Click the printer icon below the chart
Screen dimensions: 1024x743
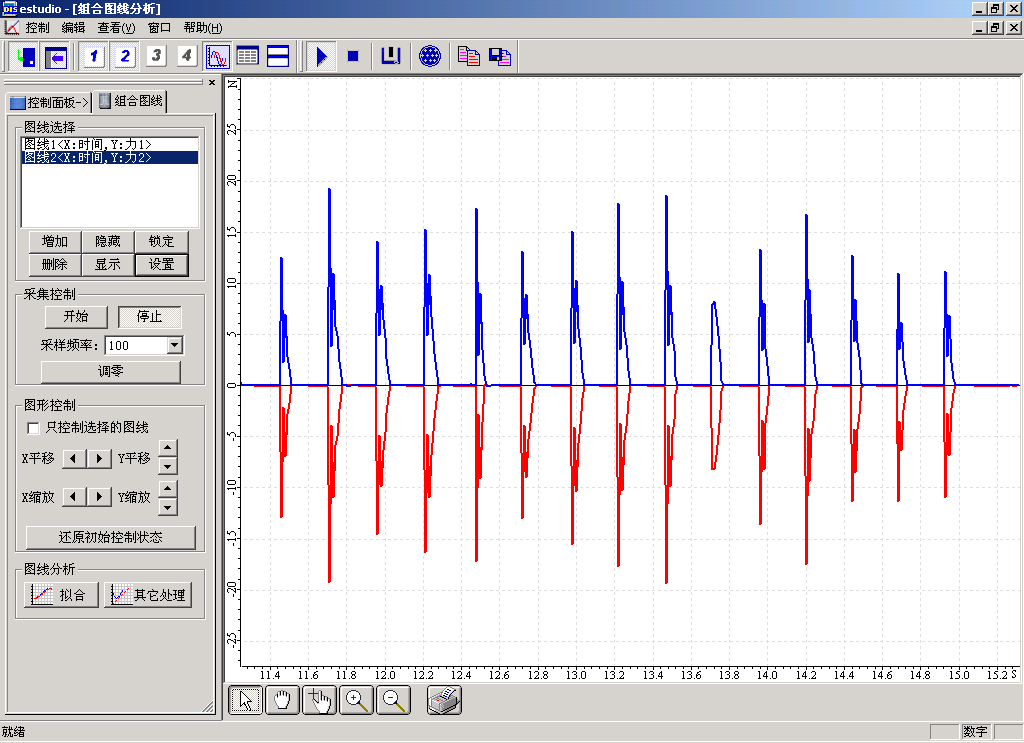click(444, 701)
